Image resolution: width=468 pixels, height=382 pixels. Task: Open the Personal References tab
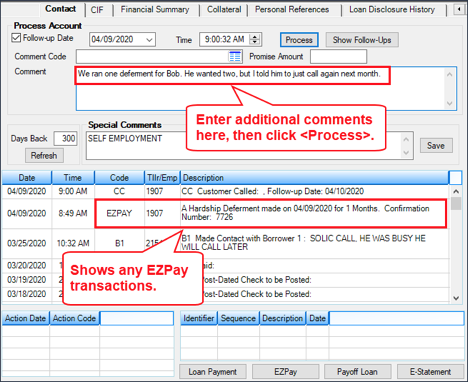[x=292, y=10]
